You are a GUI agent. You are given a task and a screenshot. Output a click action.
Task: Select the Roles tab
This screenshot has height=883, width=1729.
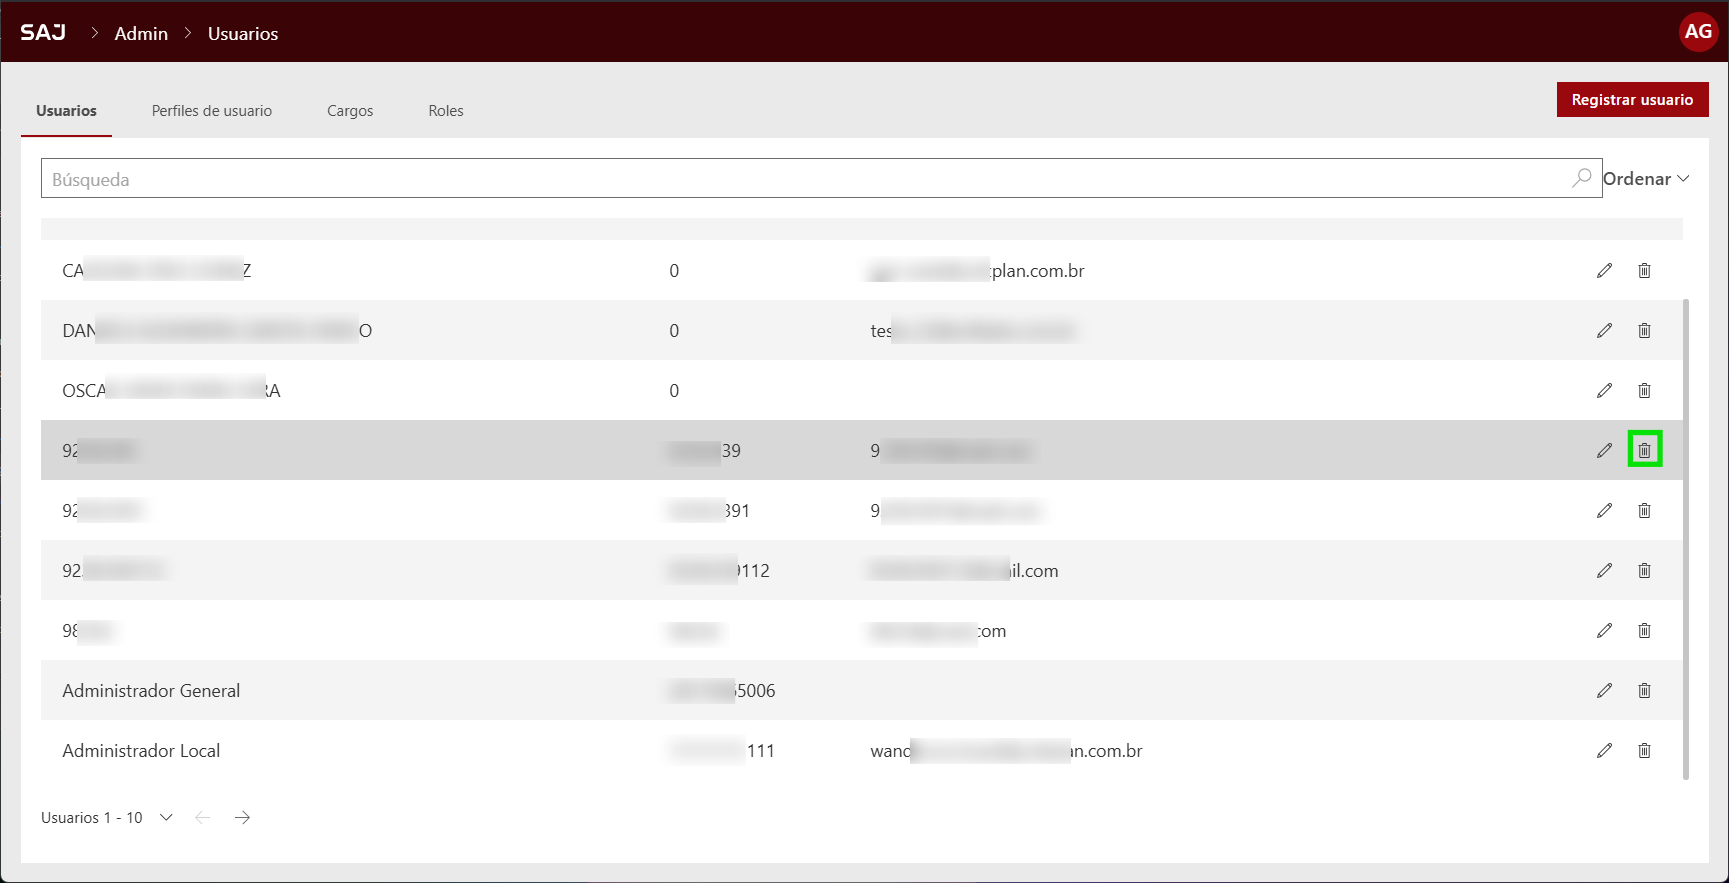(445, 111)
